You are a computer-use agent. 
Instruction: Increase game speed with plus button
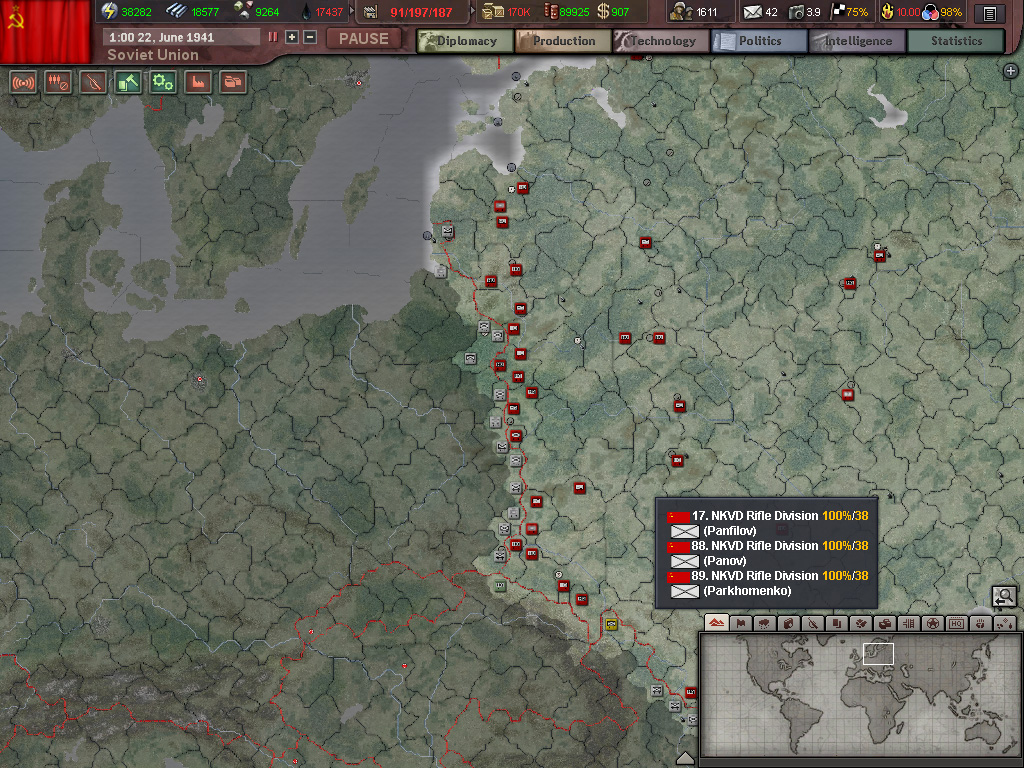point(292,37)
